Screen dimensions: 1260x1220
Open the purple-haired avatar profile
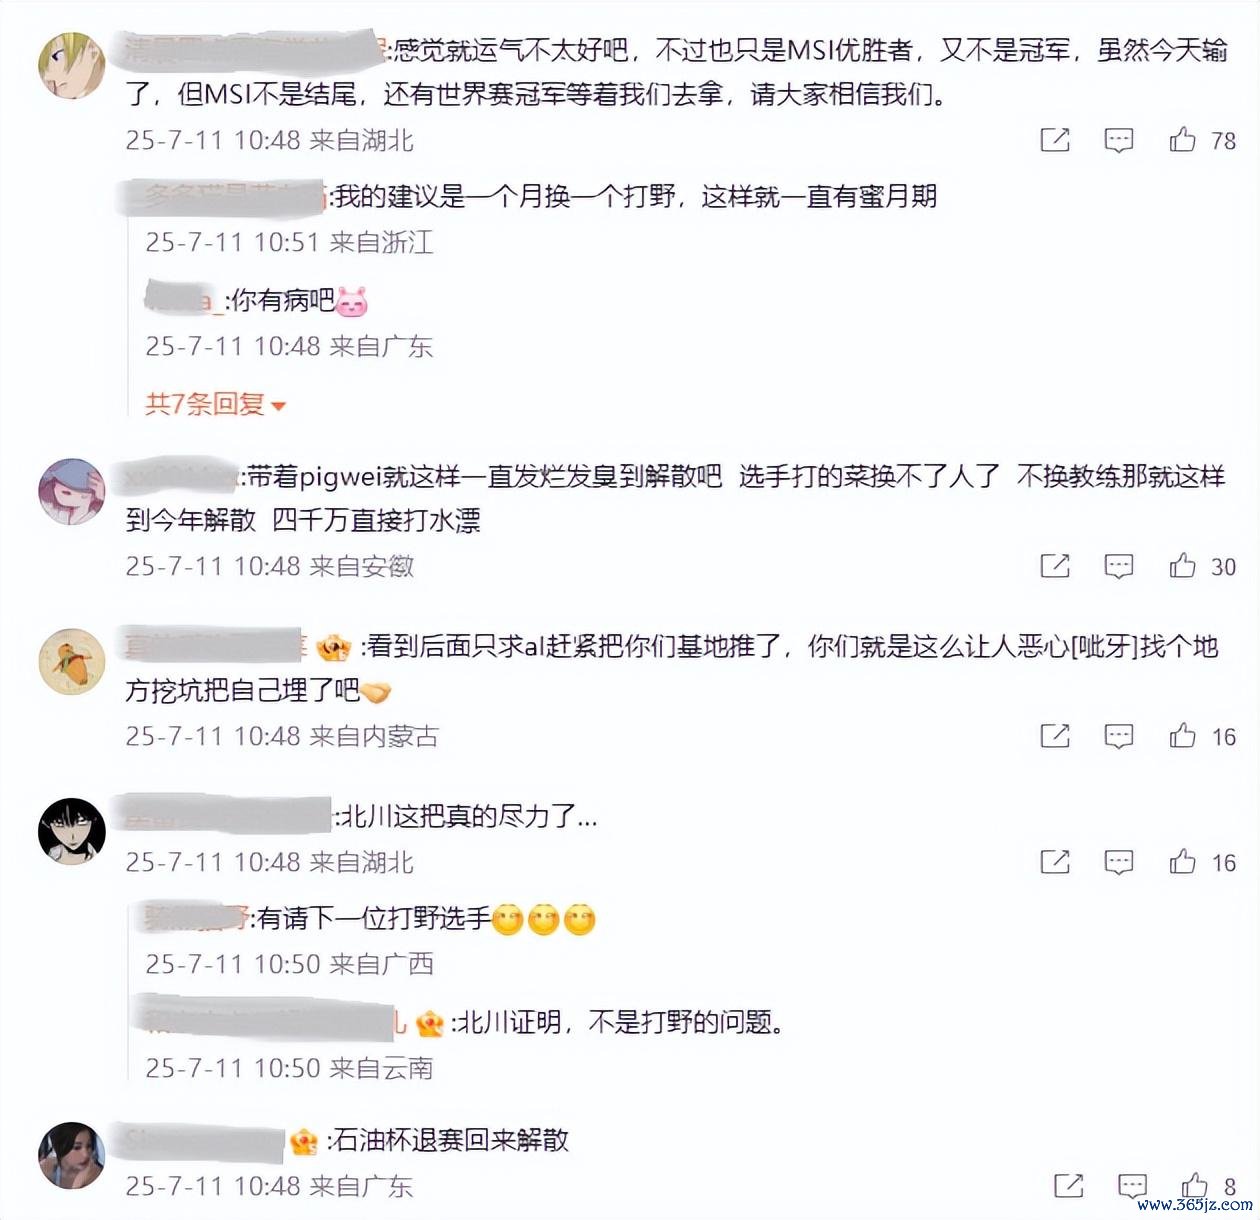tap(71, 492)
